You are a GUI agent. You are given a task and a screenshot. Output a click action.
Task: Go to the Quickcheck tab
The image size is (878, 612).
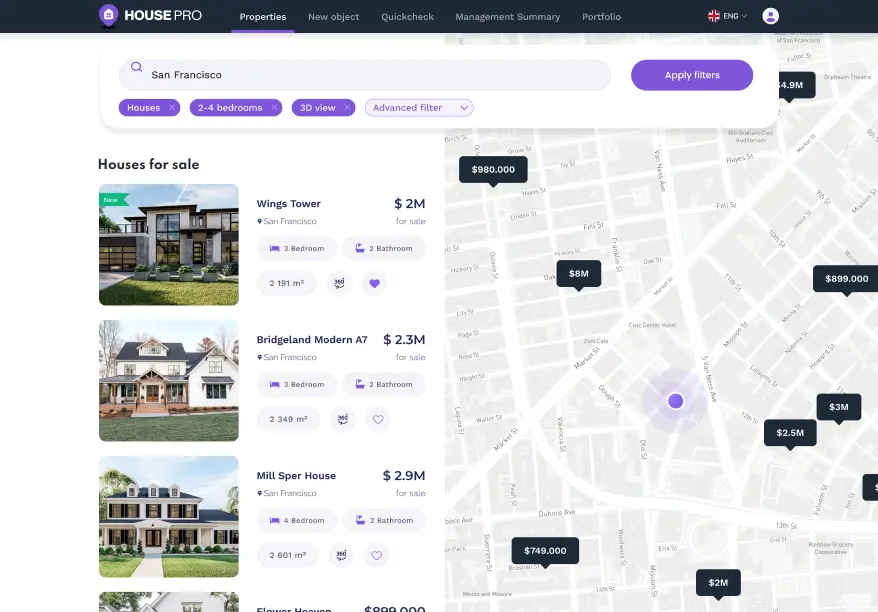point(408,17)
